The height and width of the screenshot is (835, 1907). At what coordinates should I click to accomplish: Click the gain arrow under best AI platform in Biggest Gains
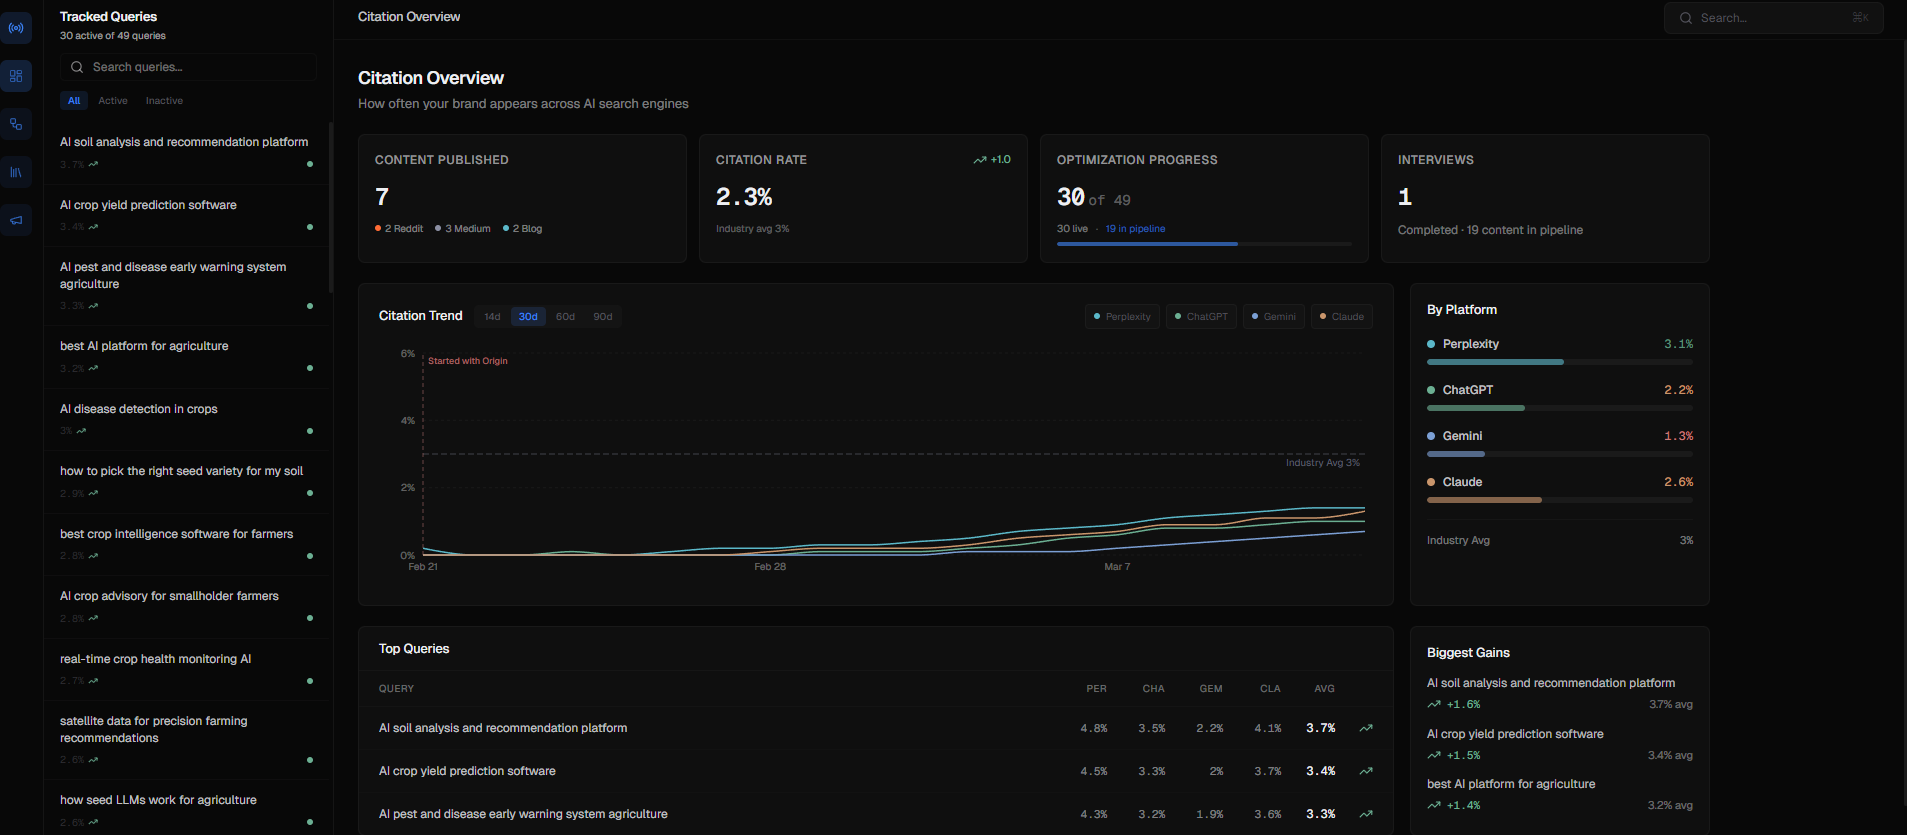pos(1434,805)
